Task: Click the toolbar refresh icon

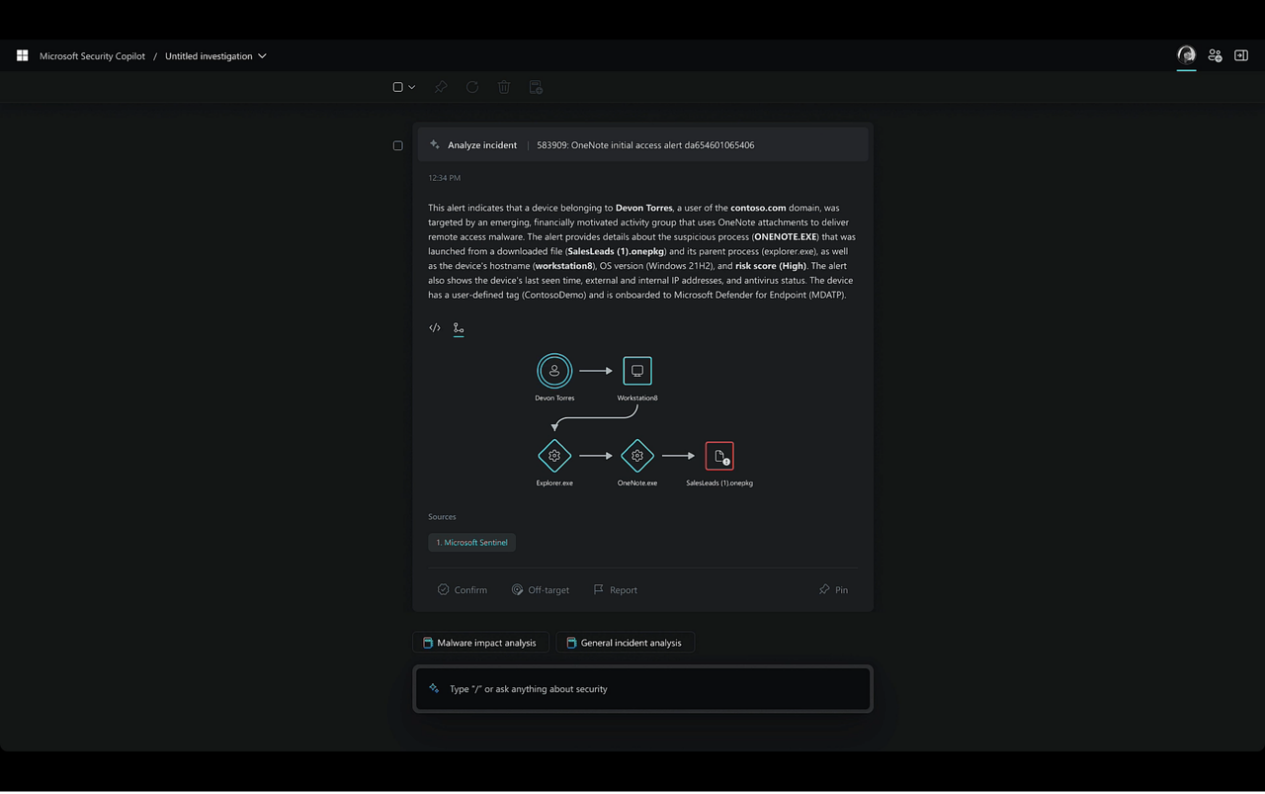Action: [x=472, y=87]
